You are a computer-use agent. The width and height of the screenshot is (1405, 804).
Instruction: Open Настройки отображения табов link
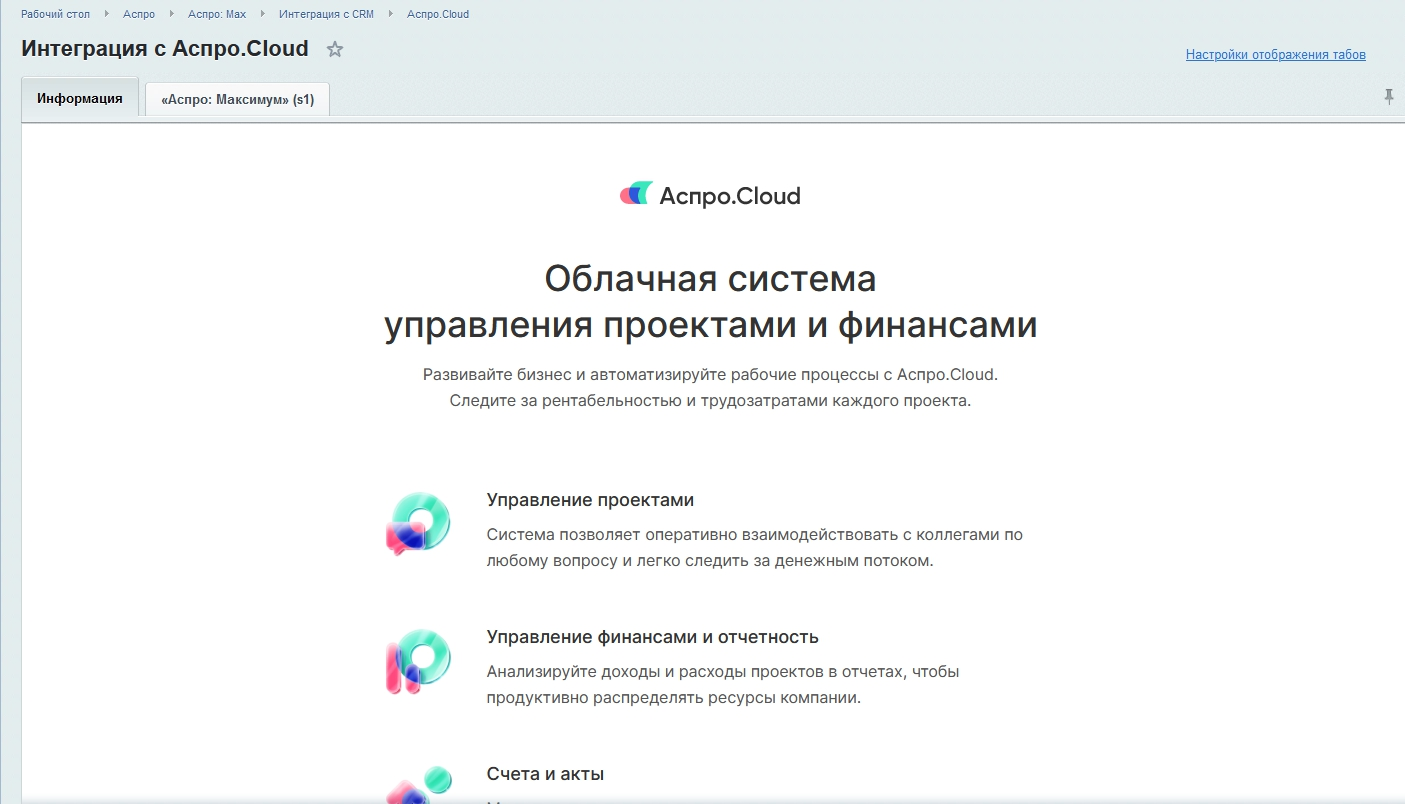pos(1275,55)
